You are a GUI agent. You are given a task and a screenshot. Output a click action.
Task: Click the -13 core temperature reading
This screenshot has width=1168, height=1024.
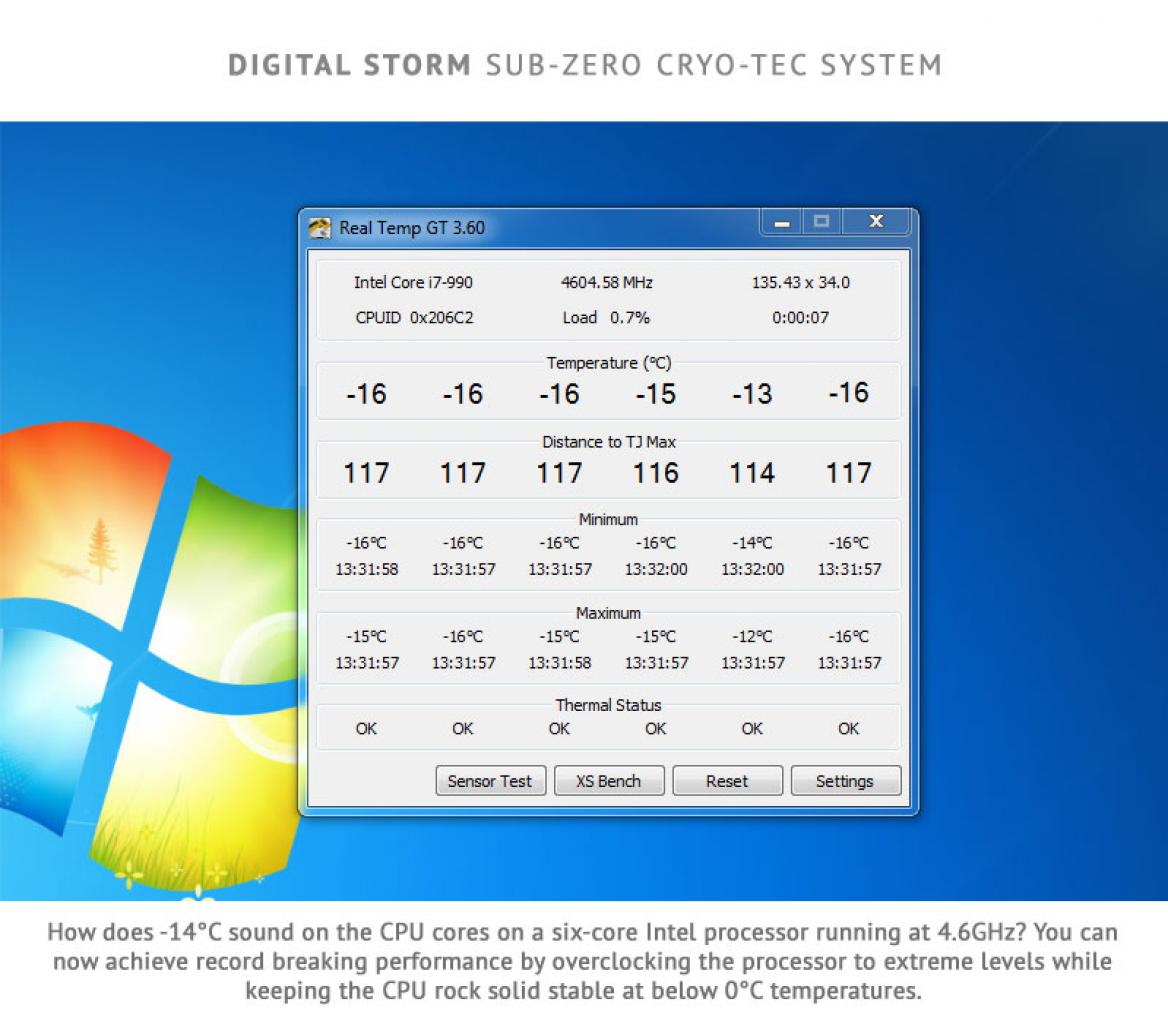[x=752, y=394]
